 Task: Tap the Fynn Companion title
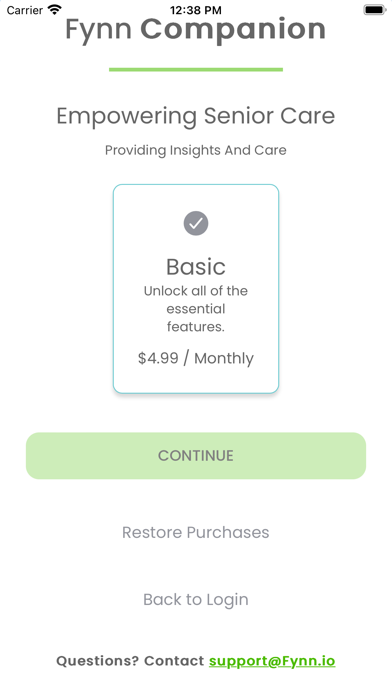(196, 29)
